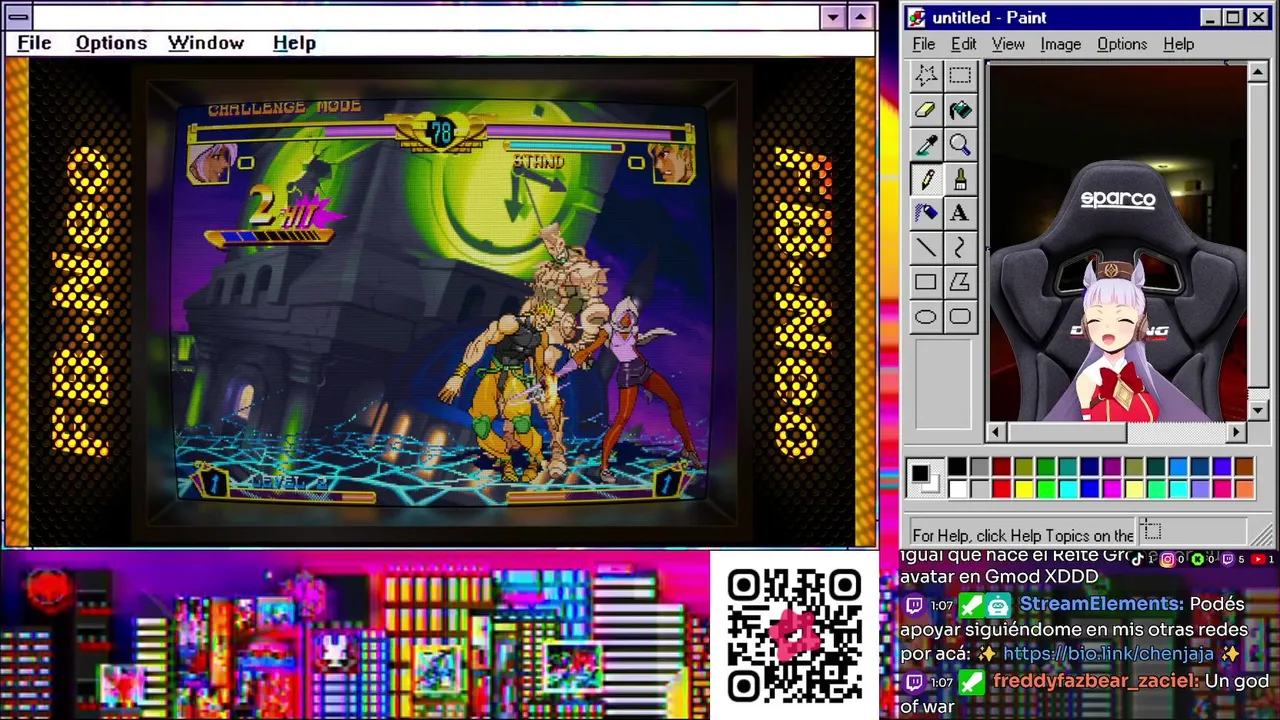Image resolution: width=1280 pixels, height=720 pixels.
Task: Select the orange palette swatch
Action: (x=1243, y=488)
